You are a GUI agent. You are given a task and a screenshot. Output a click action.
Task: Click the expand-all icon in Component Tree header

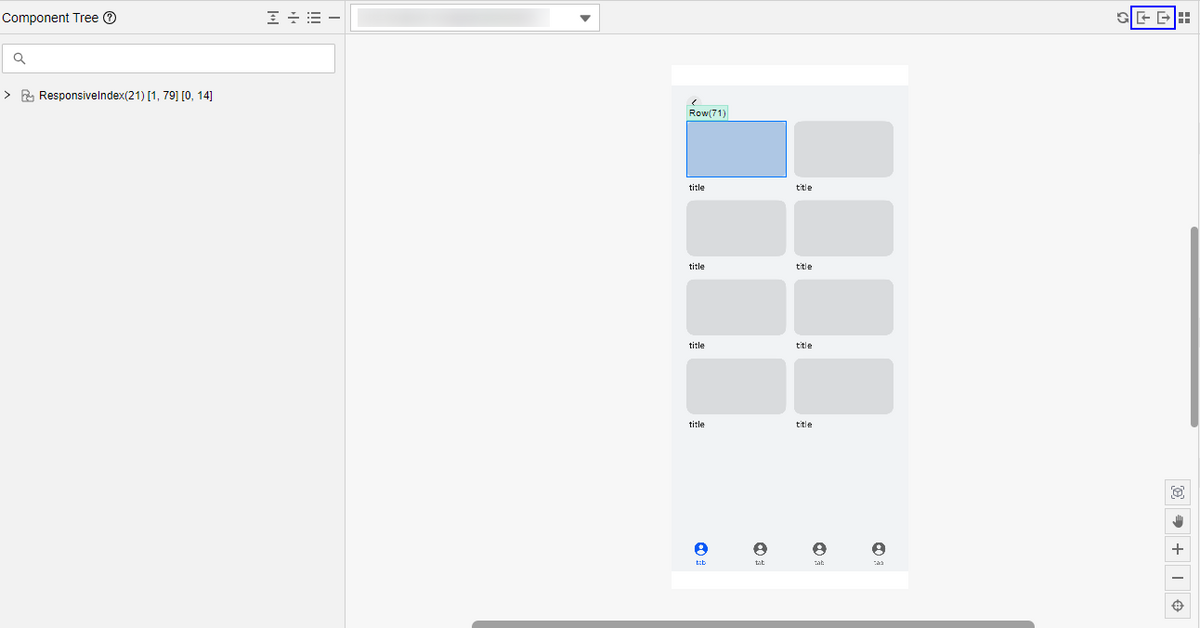point(273,18)
